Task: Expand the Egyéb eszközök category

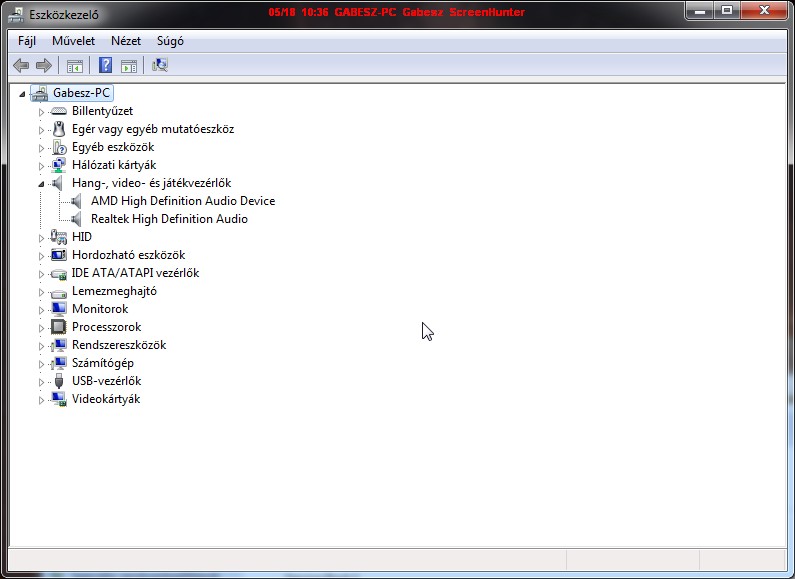Action: tap(41, 148)
